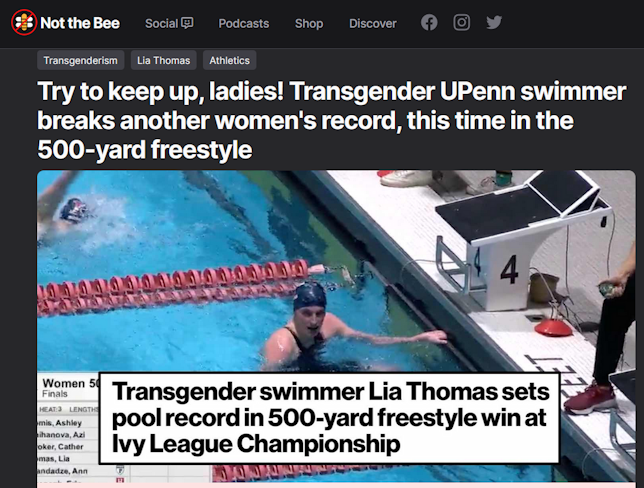Select the Transgenderism tag

(x=80, y=60)
